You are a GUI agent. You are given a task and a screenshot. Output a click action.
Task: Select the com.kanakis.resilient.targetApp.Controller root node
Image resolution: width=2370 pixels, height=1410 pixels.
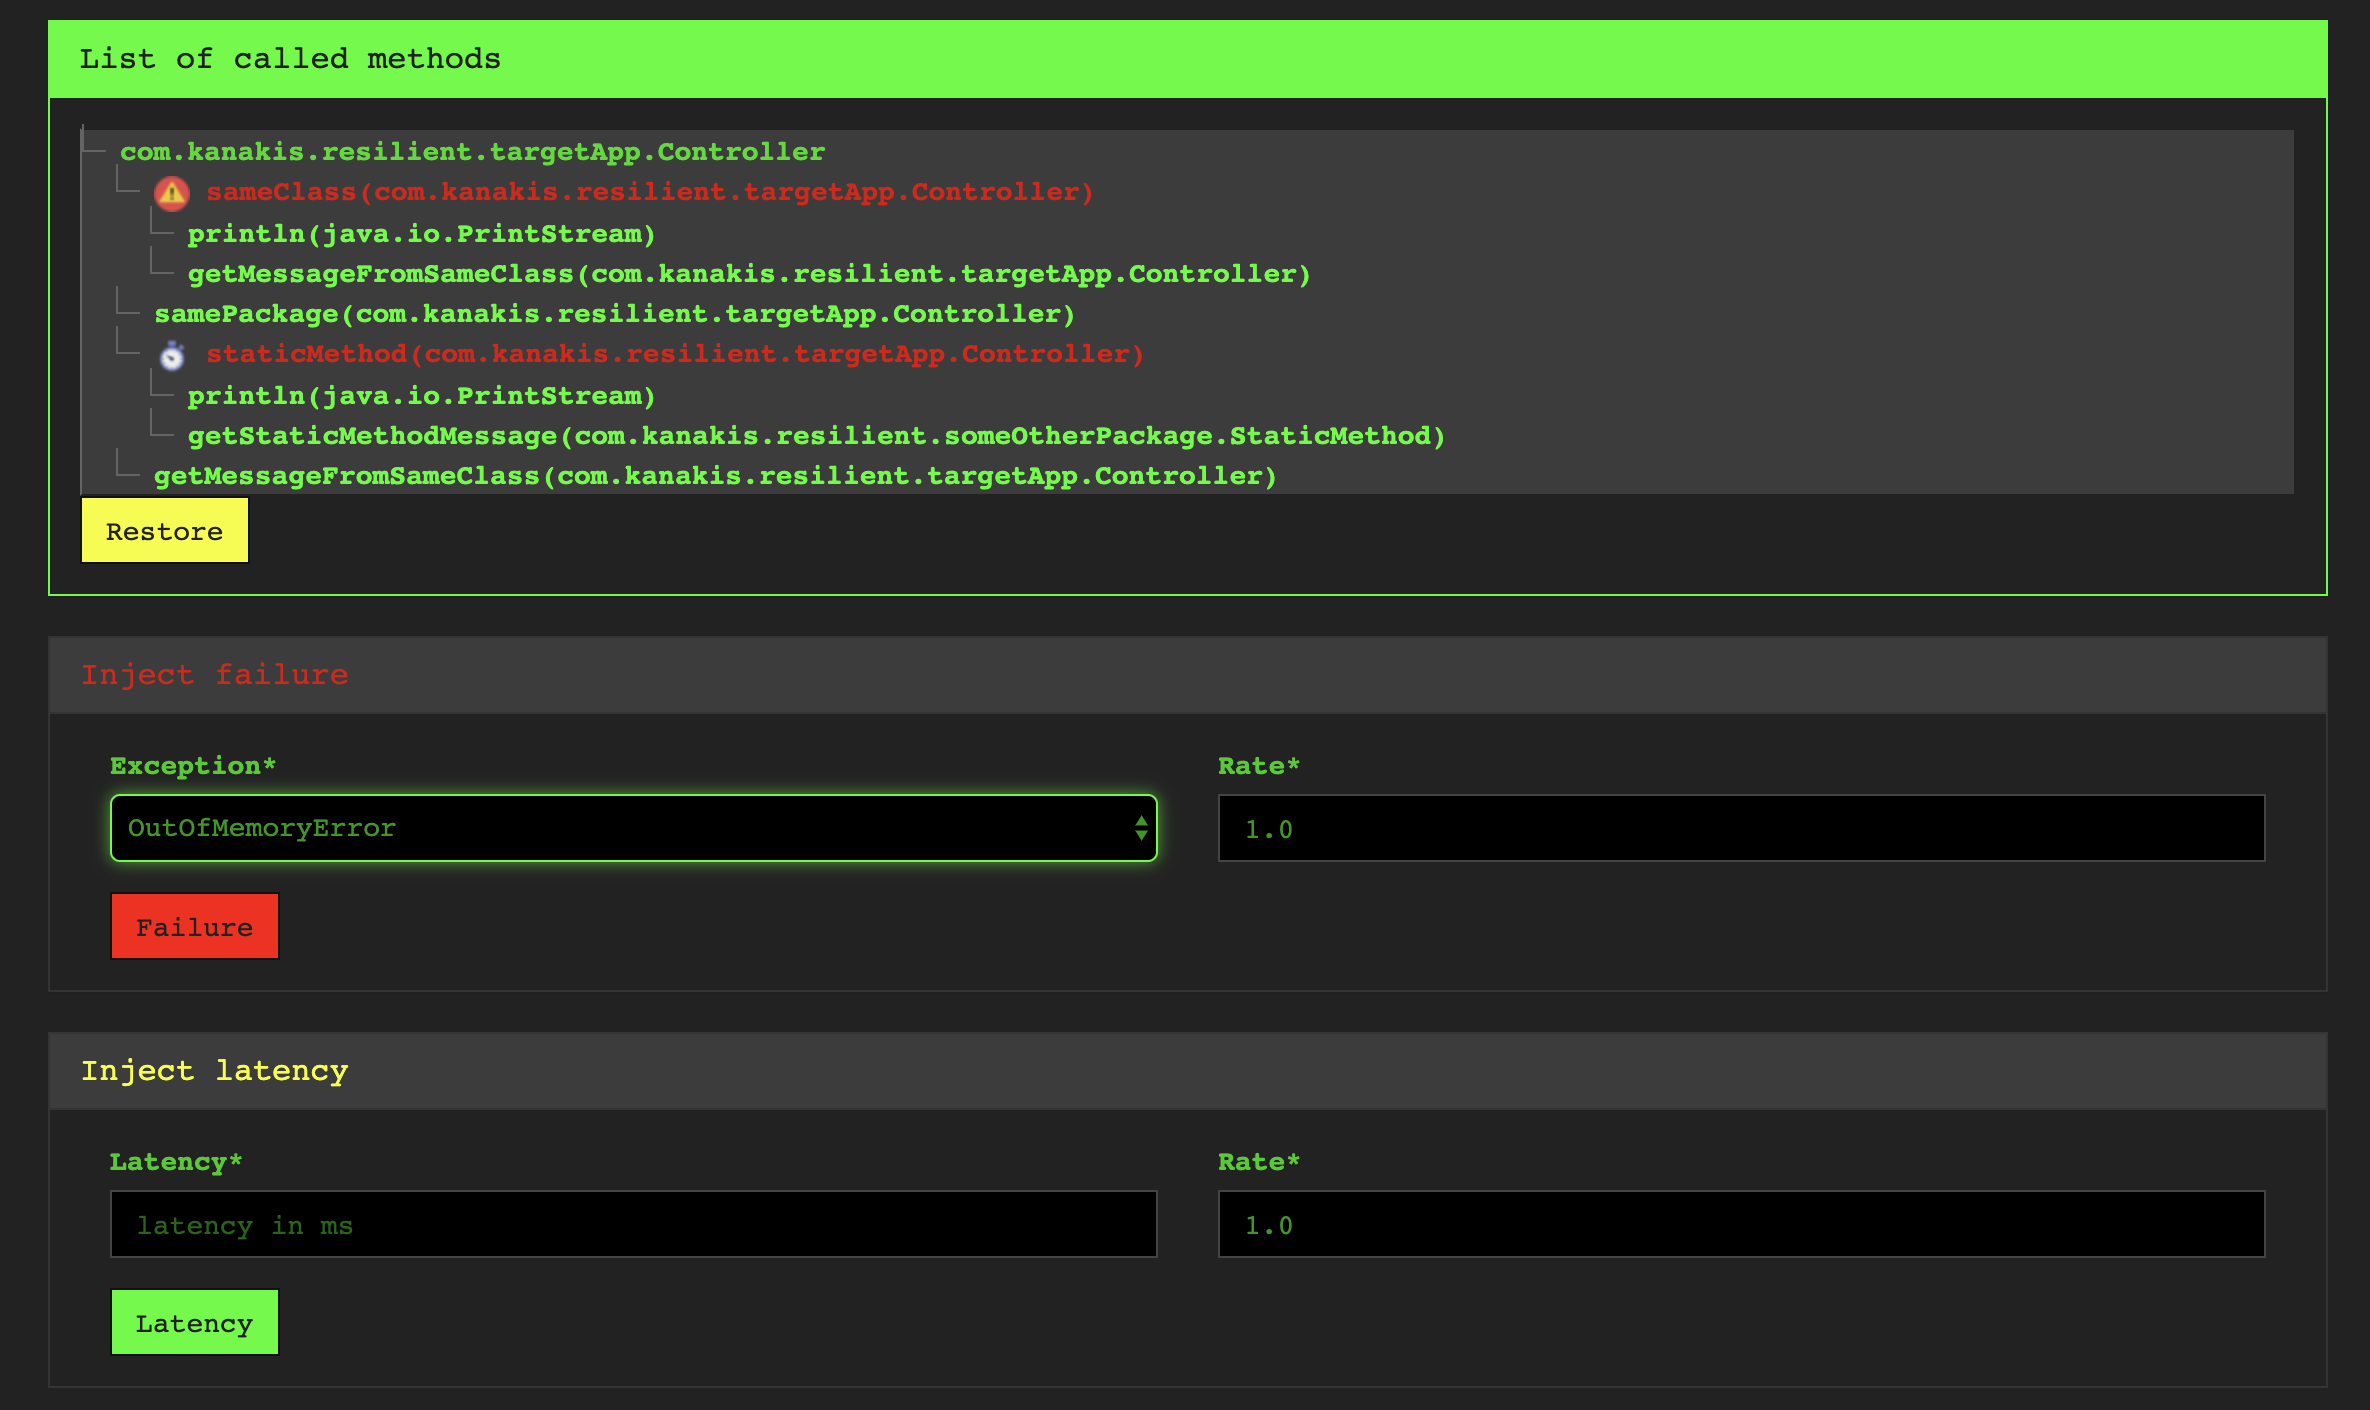472,152
